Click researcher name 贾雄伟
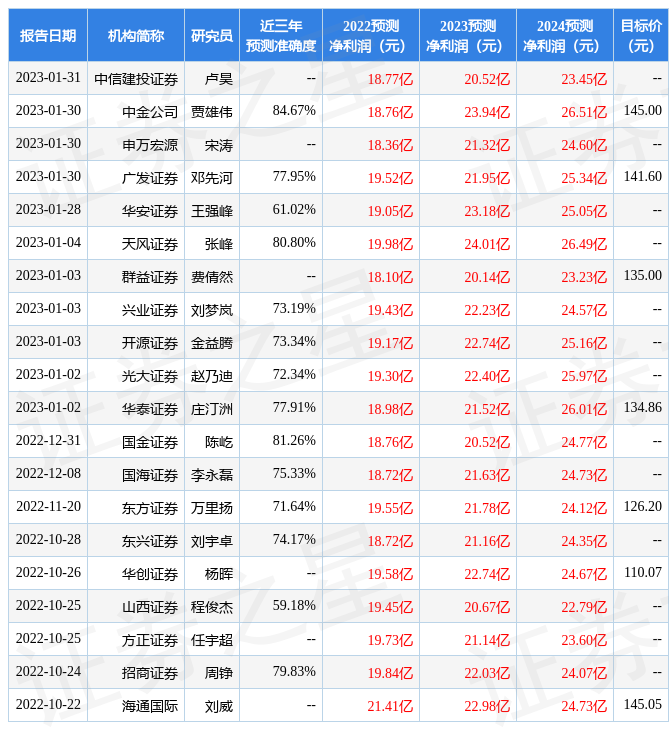 click(212, 112)
